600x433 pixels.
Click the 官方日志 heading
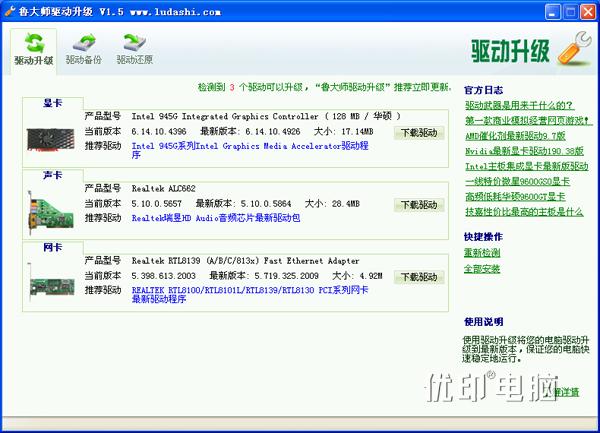pyautogui.click(x=483, y=90)
